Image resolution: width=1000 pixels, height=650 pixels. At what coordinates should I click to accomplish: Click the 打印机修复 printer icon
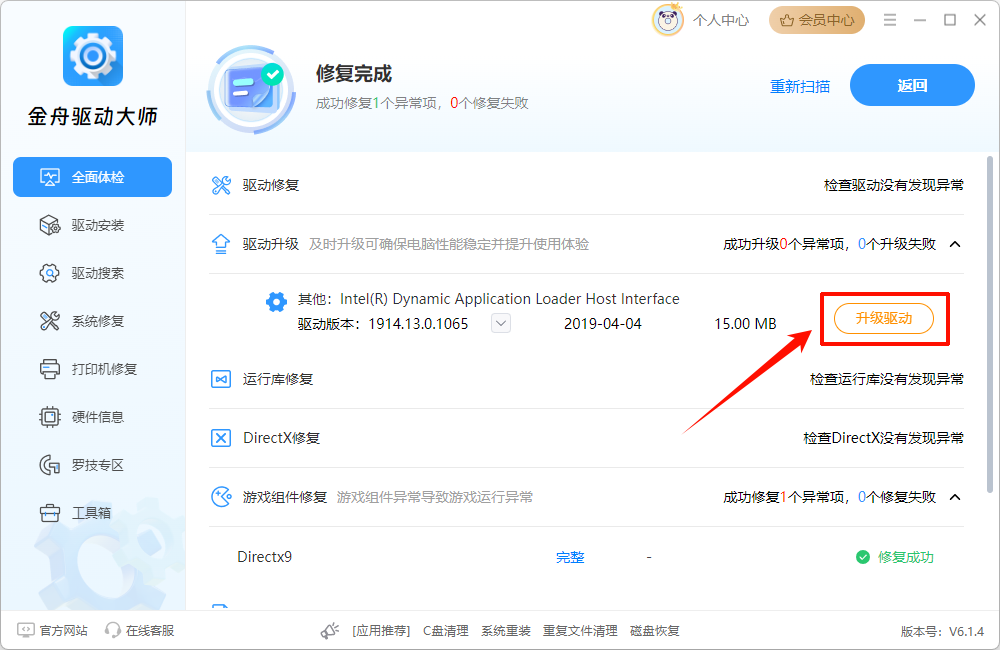point(50,369)
